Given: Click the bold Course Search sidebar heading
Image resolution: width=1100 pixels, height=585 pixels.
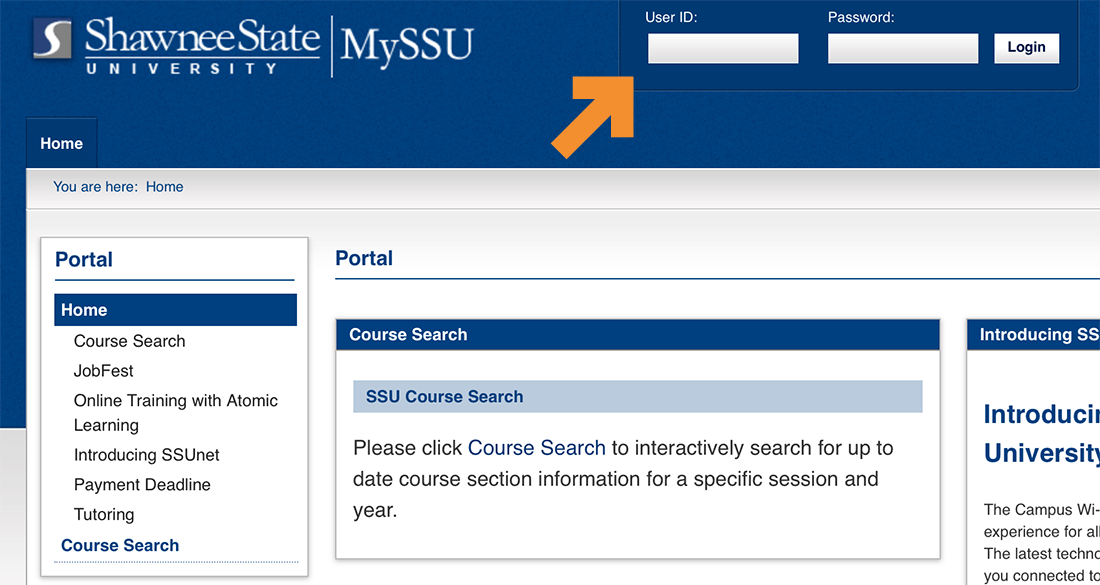Looking at the screenshot, I should coord(120,545).
